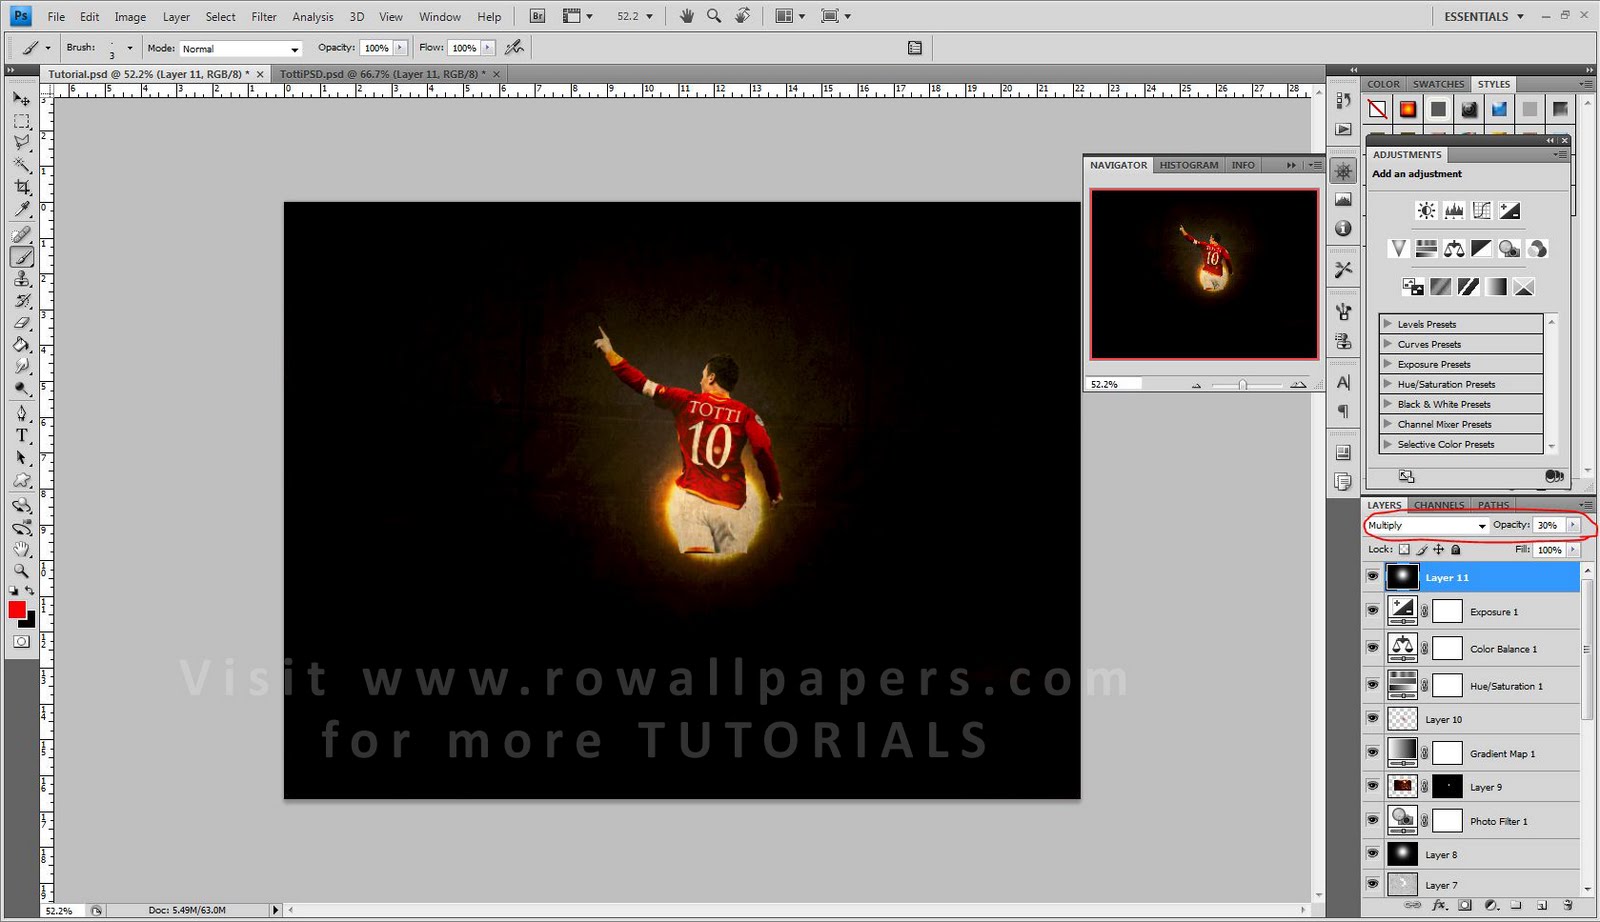The width and height of the screenshot is (1600, 922).
Task: Hide the Layer 8 layer
Action: (1372, 854)
